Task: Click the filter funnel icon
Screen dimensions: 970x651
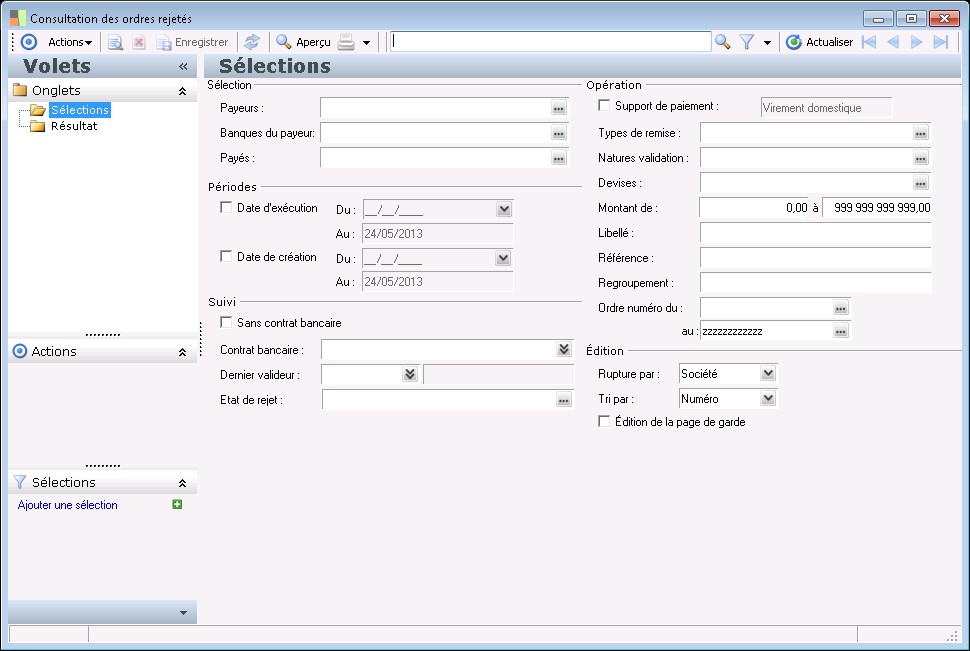Action: [x=746, y=42]
